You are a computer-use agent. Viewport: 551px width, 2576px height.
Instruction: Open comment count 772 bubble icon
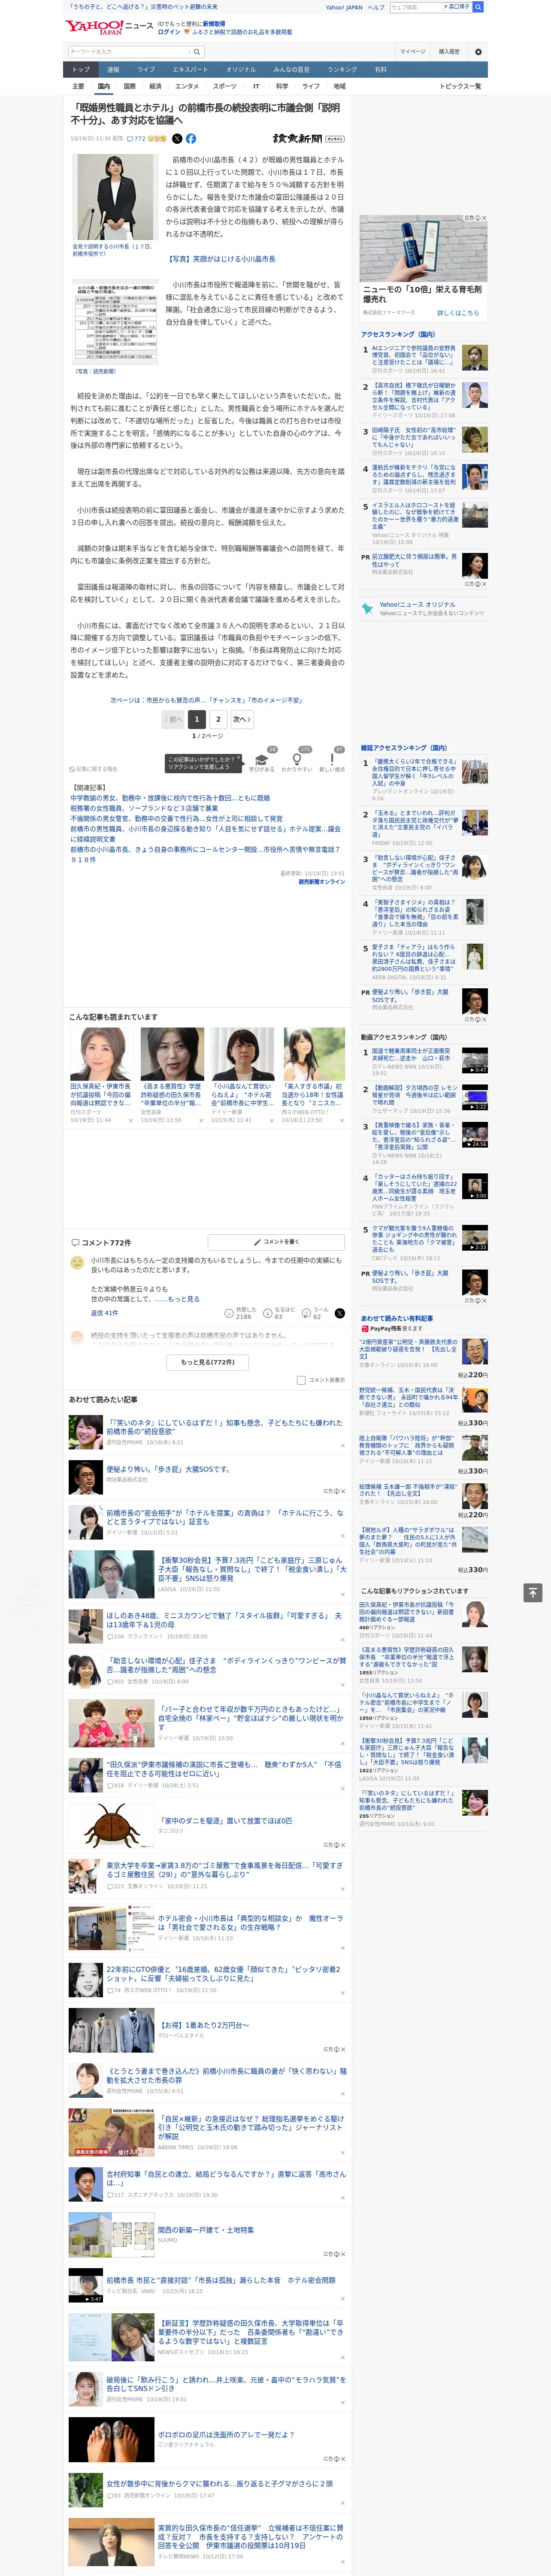coord(136,139)
